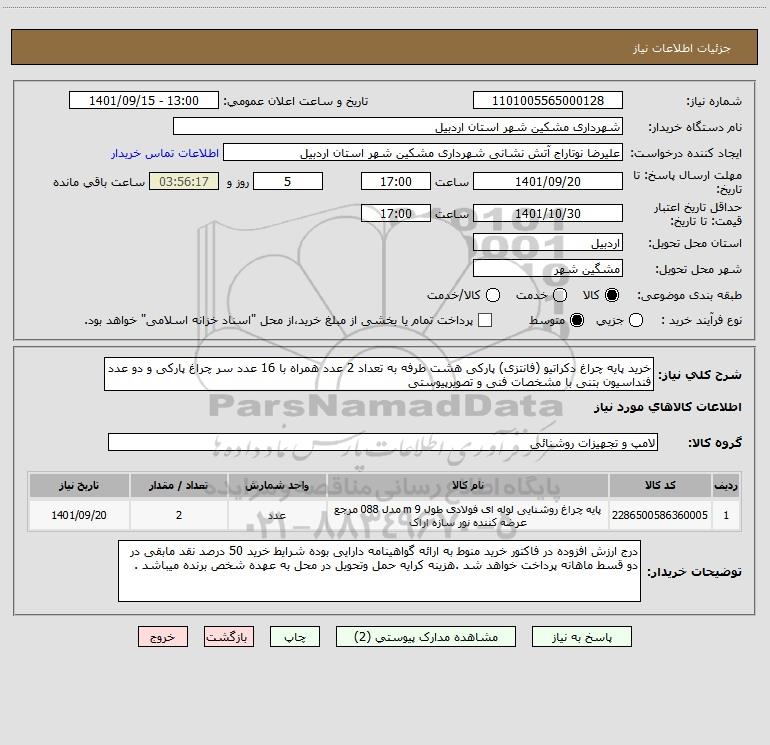The width and height of the screenshot is (770, 745).
Task: Click the طبقه بندی موضوعی label
Action: [689, 296]
